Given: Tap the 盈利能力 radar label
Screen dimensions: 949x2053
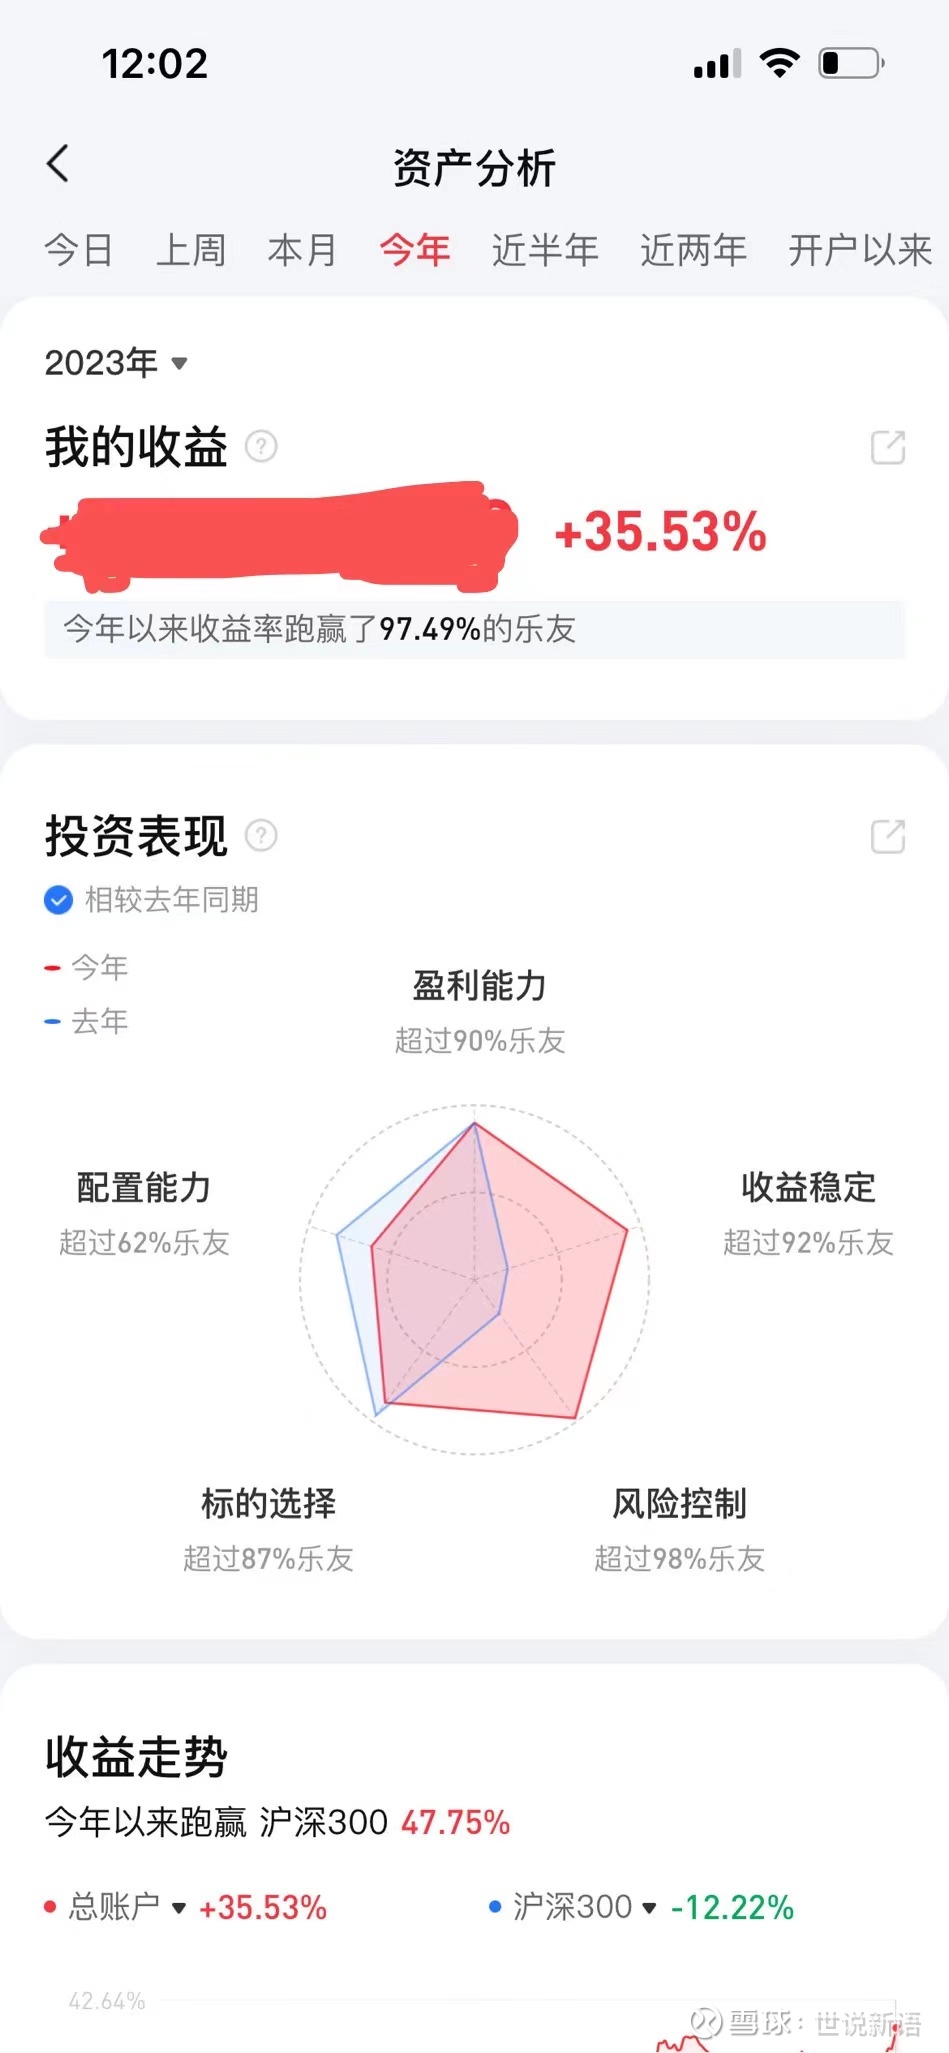Looking at the screenshot, I should coord(479,986).
